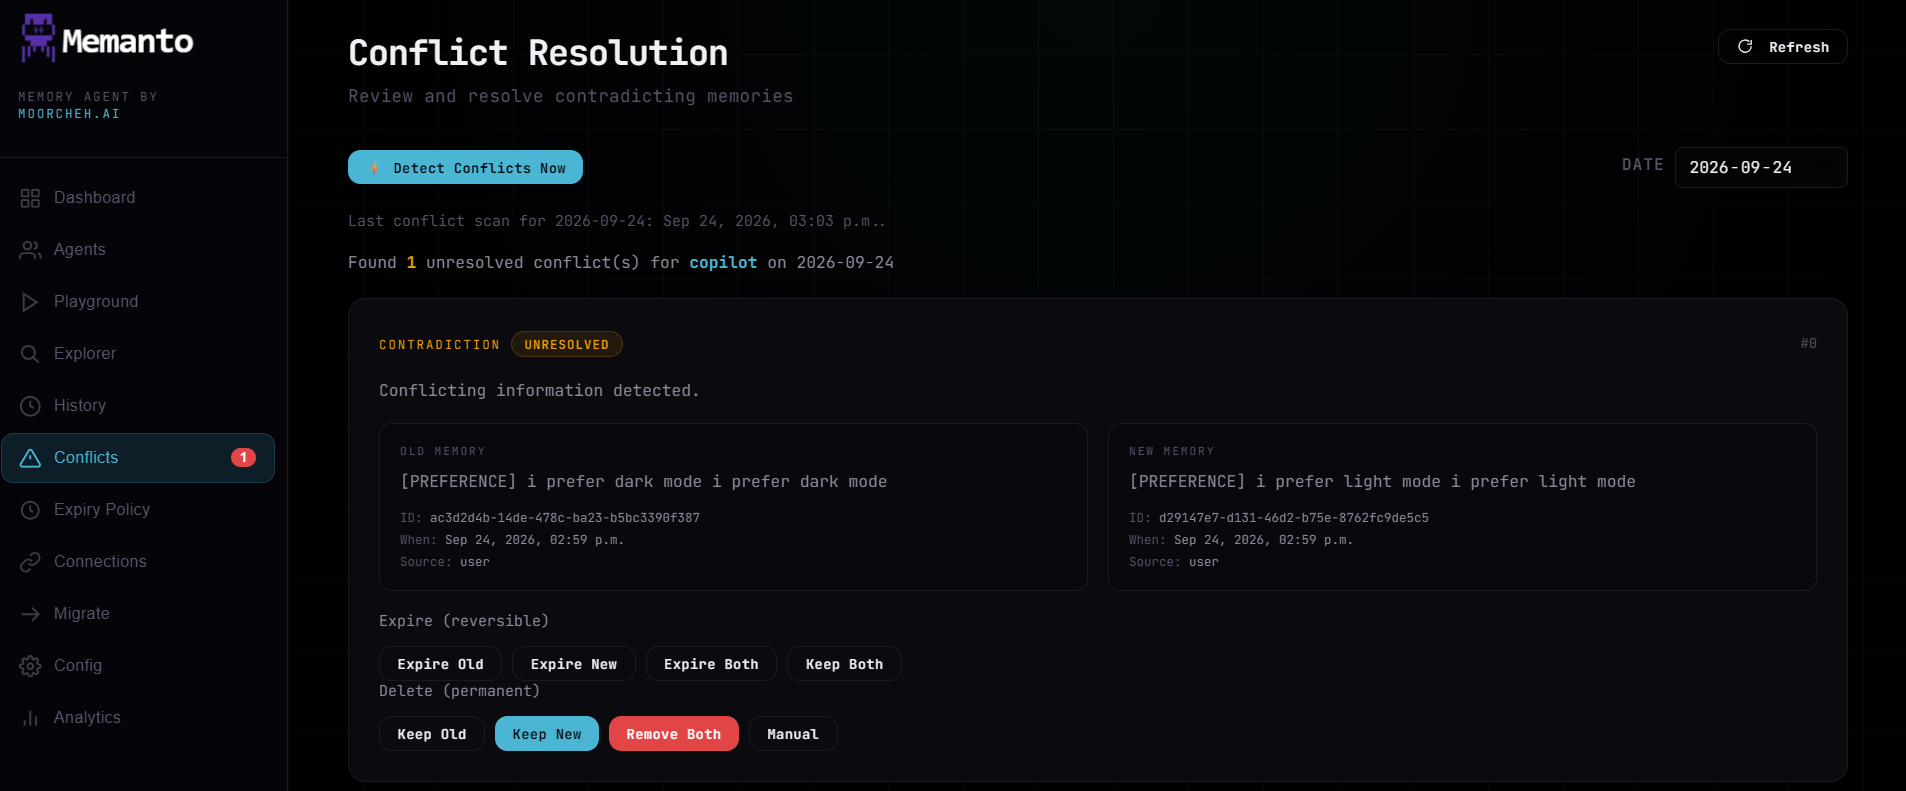Select the Conflicts menu item

138,458
